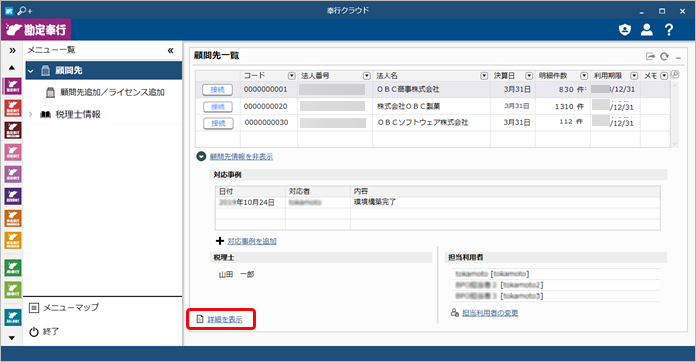
Task: Click tax accountant name 山田 一郎
Action: 236,275
